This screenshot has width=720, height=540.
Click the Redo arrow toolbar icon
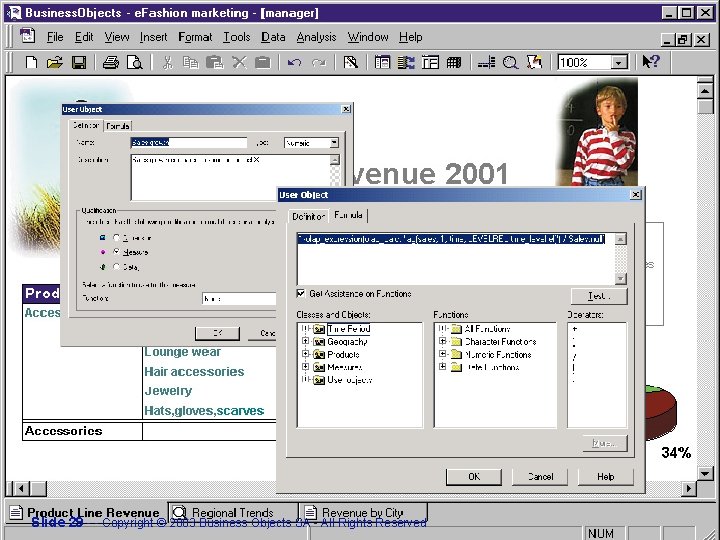click(x=319, y=62)
